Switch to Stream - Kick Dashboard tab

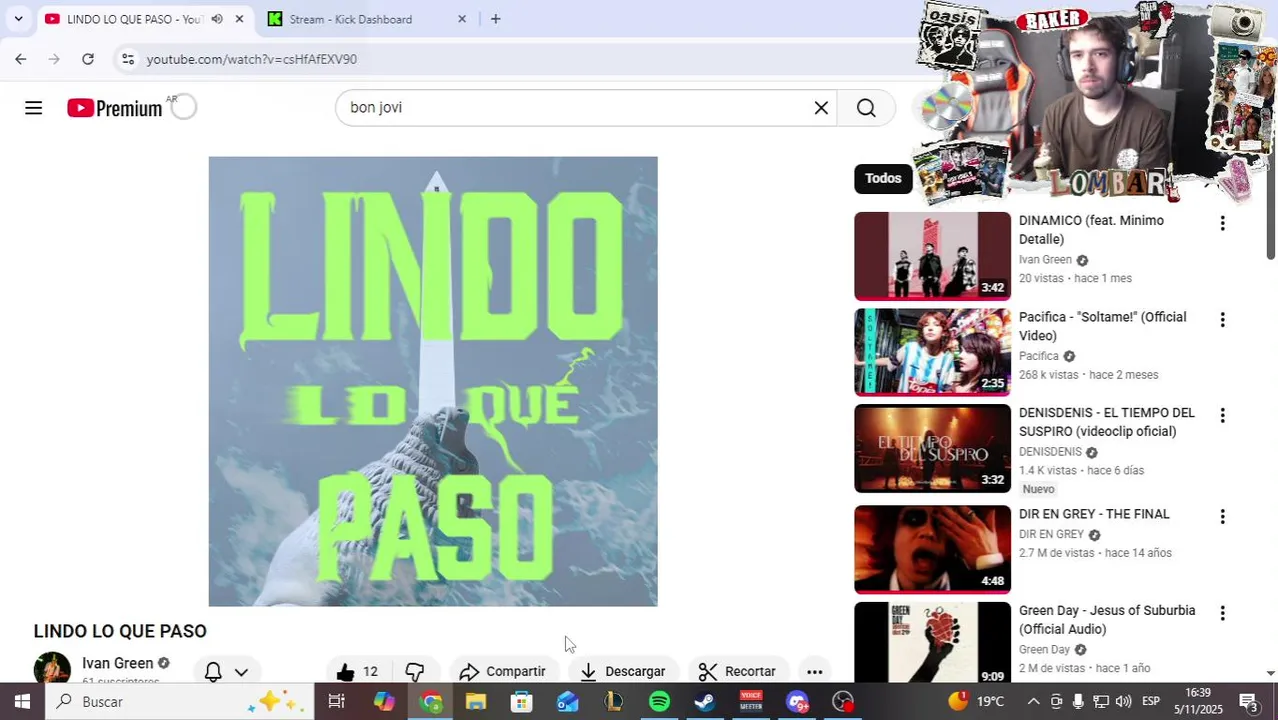point(350,19)
